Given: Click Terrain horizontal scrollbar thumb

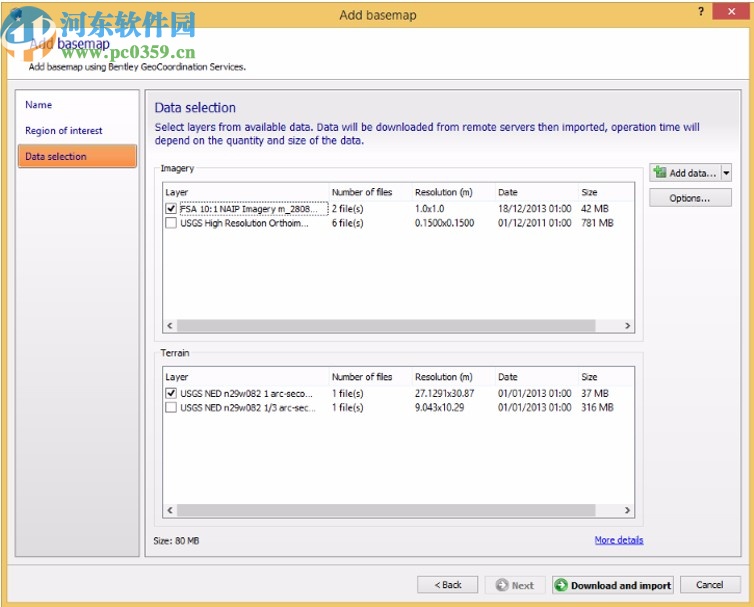Looking at the screenshot, I should coord(386,510).
